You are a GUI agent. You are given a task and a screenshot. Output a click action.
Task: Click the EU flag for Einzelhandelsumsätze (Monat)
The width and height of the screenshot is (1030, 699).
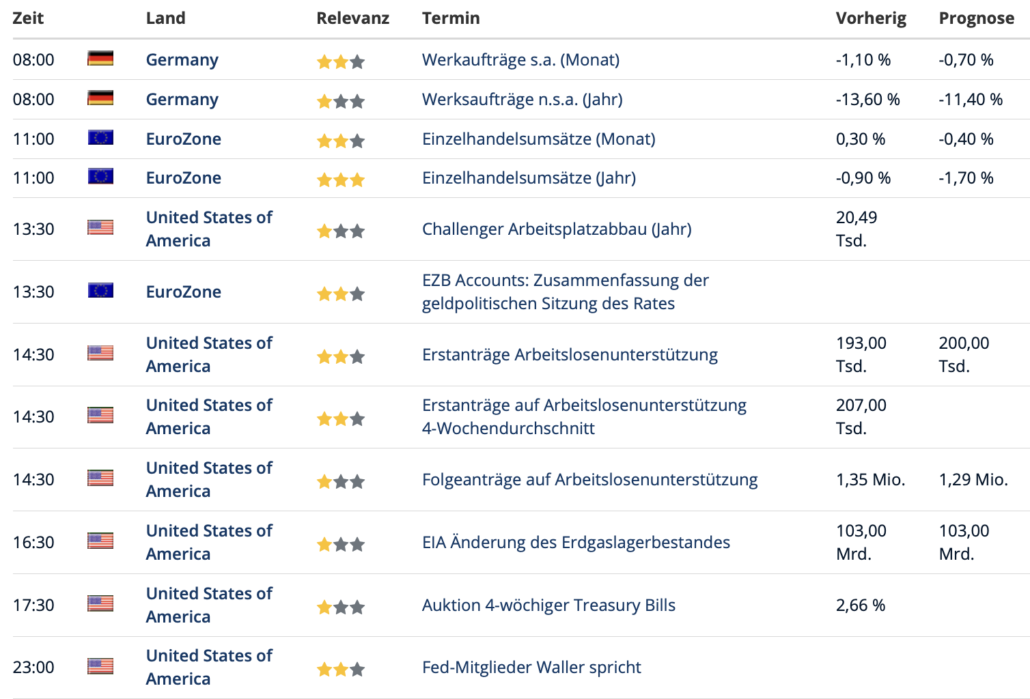point(100,138)
